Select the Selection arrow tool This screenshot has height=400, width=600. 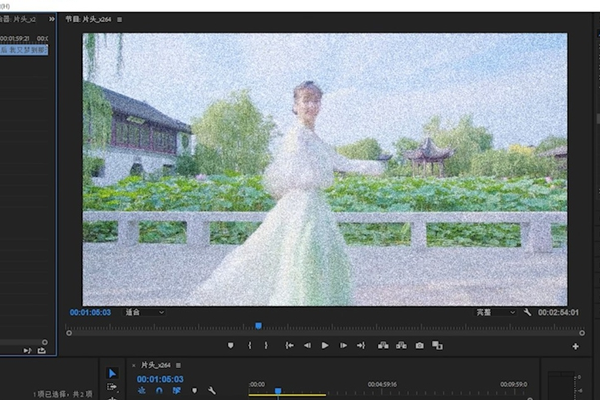click(112, 373)
